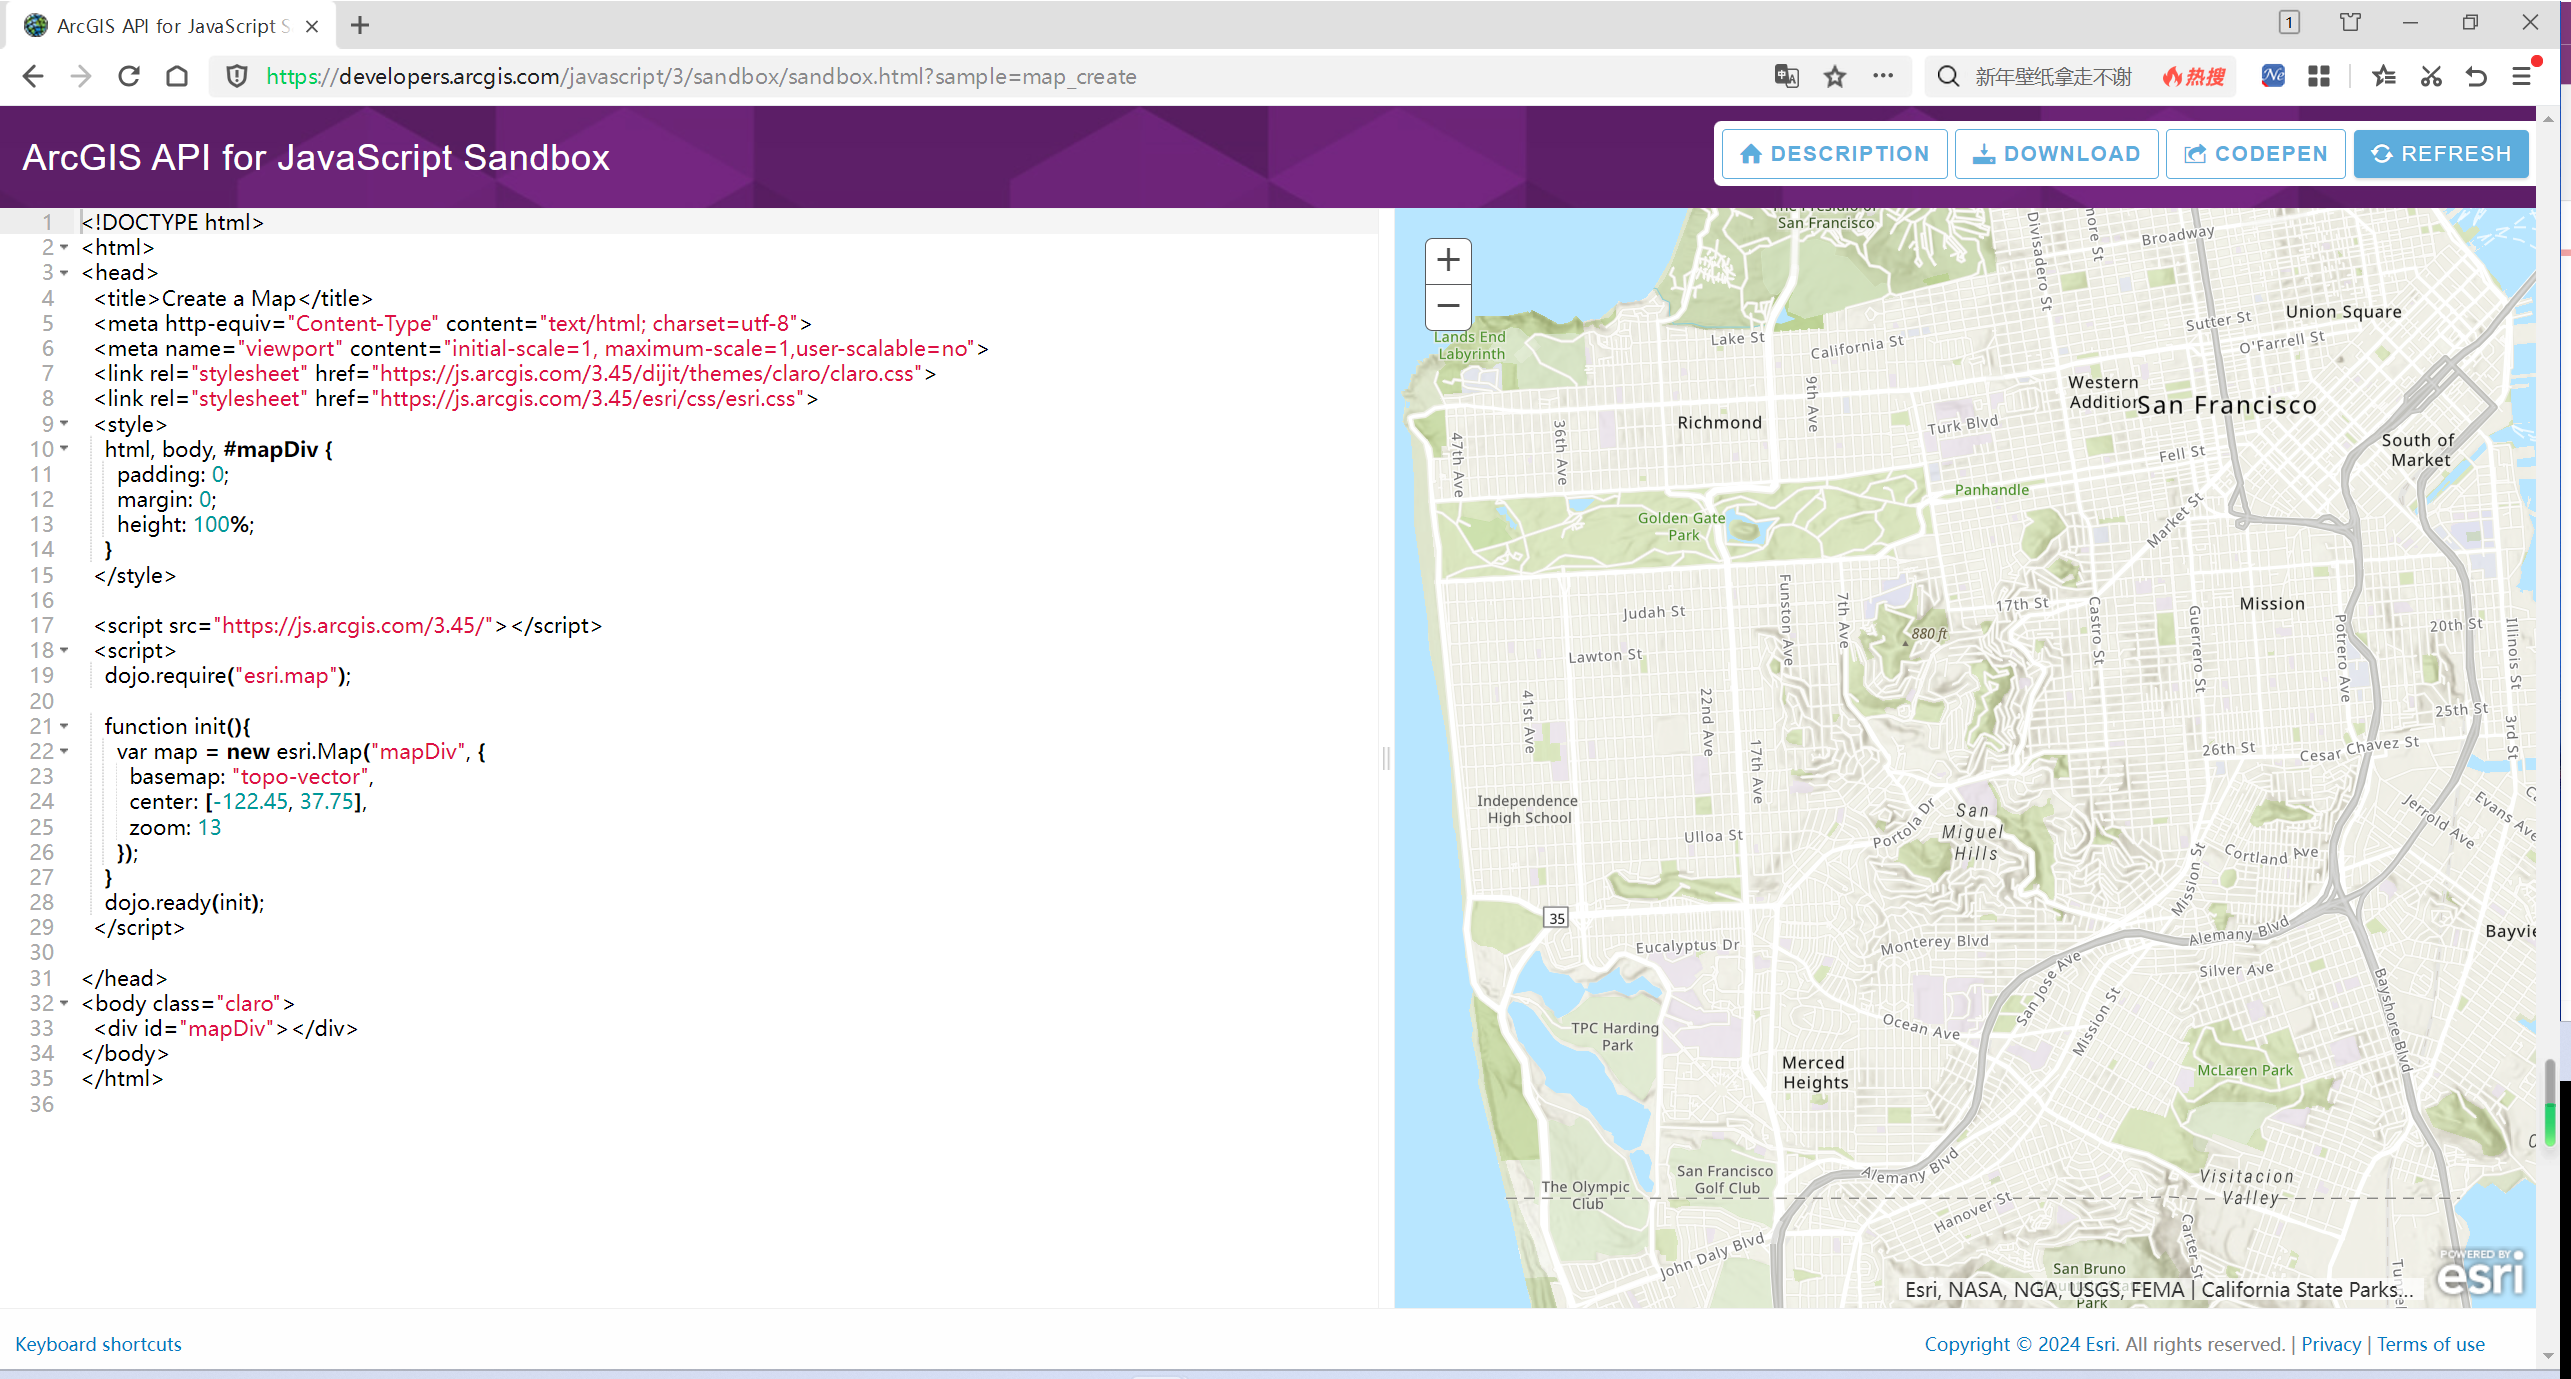Image resolution: width=2571 pixels, height=1379 pixels.
Task: Select the ArcGIS API for JavaScript tab
Action: pos(172,26)
